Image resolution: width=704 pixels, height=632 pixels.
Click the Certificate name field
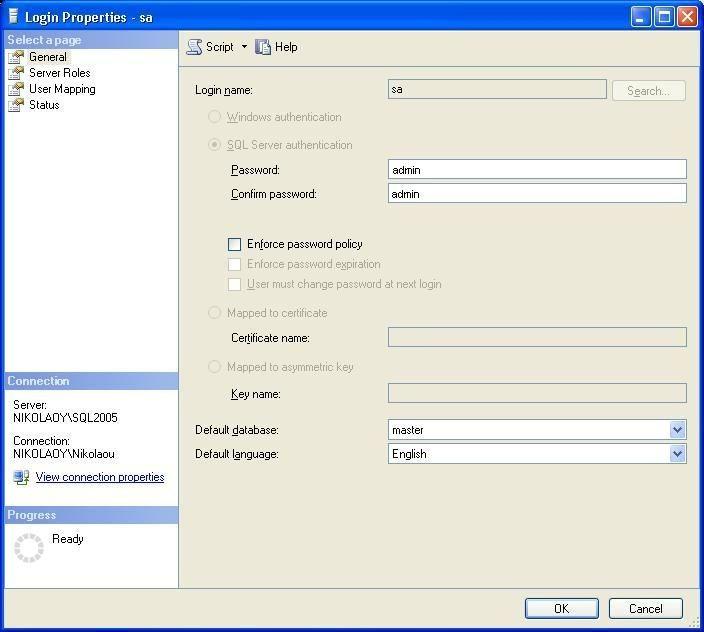(x=537, y=337)
